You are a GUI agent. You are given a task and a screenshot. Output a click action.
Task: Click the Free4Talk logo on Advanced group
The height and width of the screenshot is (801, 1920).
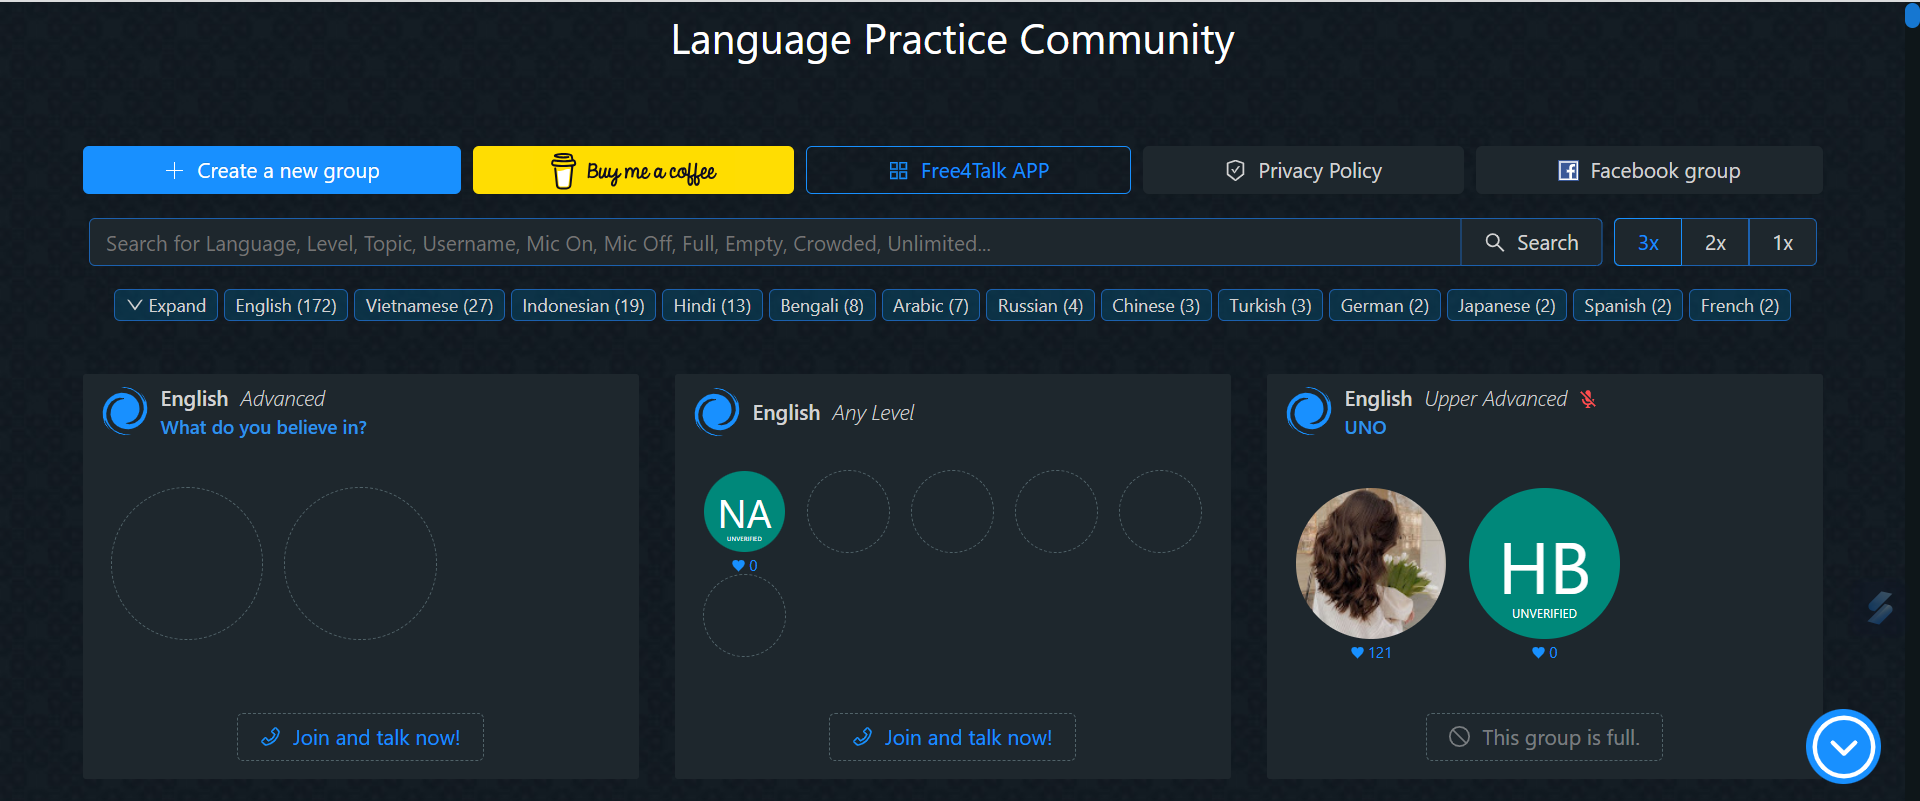tap(125, 411)
